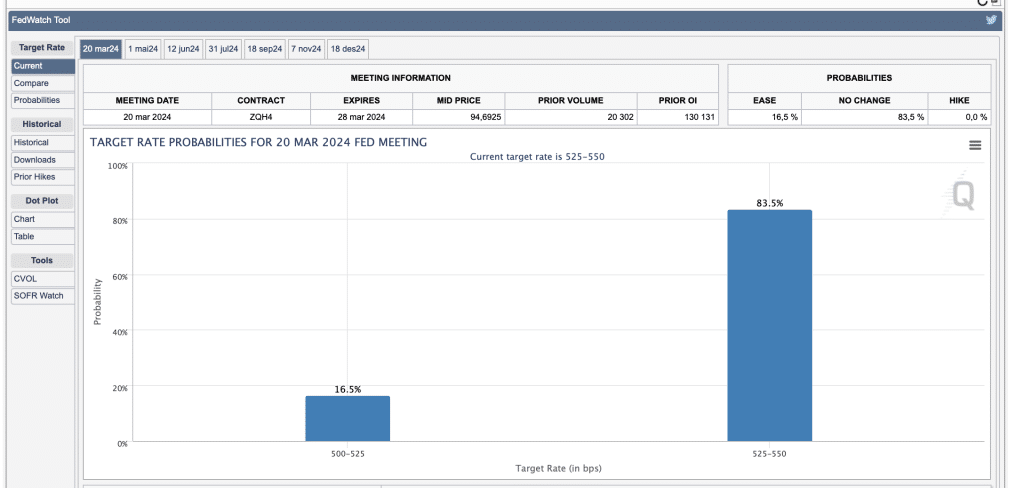Click the 0,0 % hike probability cell
The image size is (1024, 488).
(959, 118)
